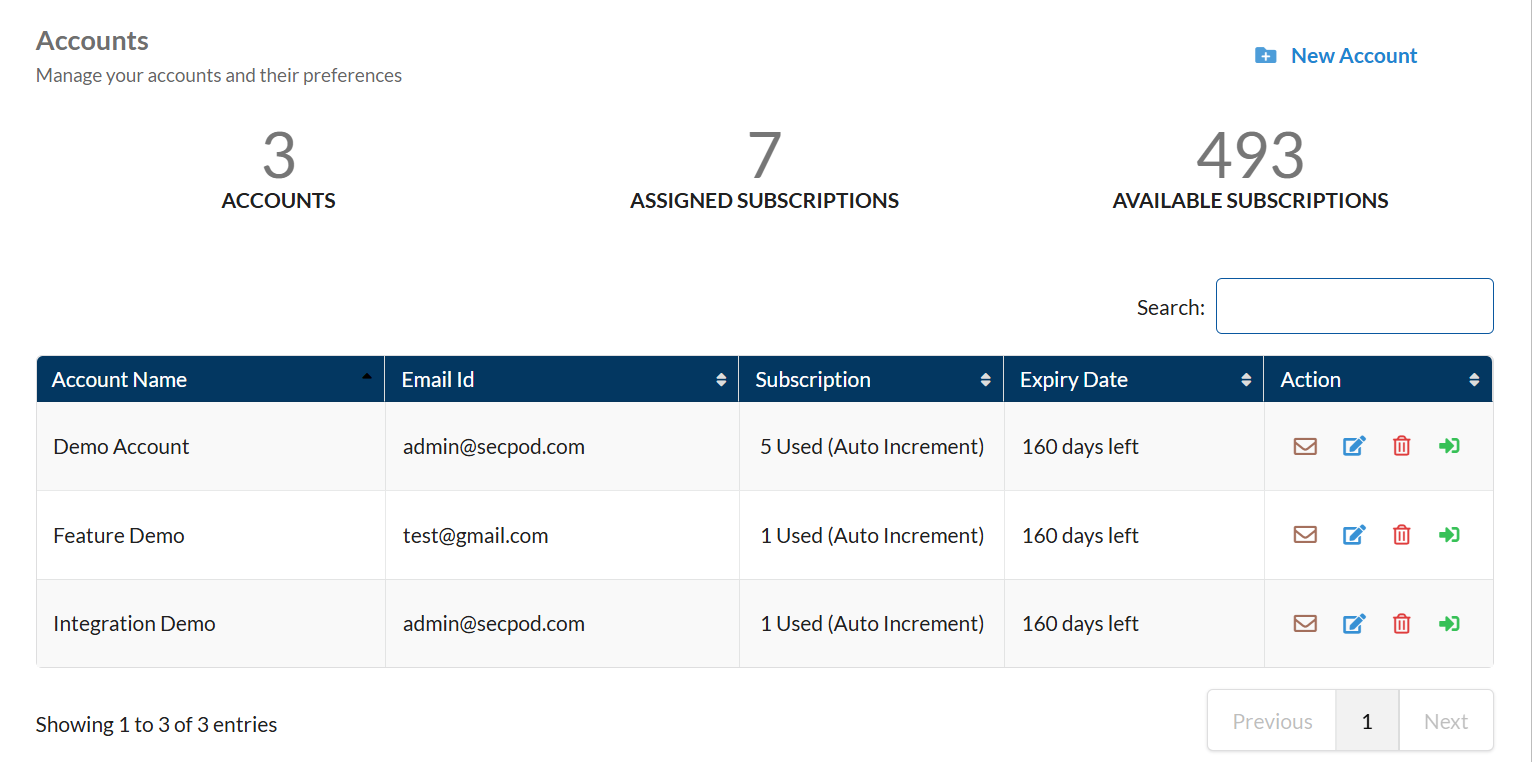This screenshot has height=762, width=1532.
Task: Click the edit icon for Demo Account
Action: (1354, 446)
